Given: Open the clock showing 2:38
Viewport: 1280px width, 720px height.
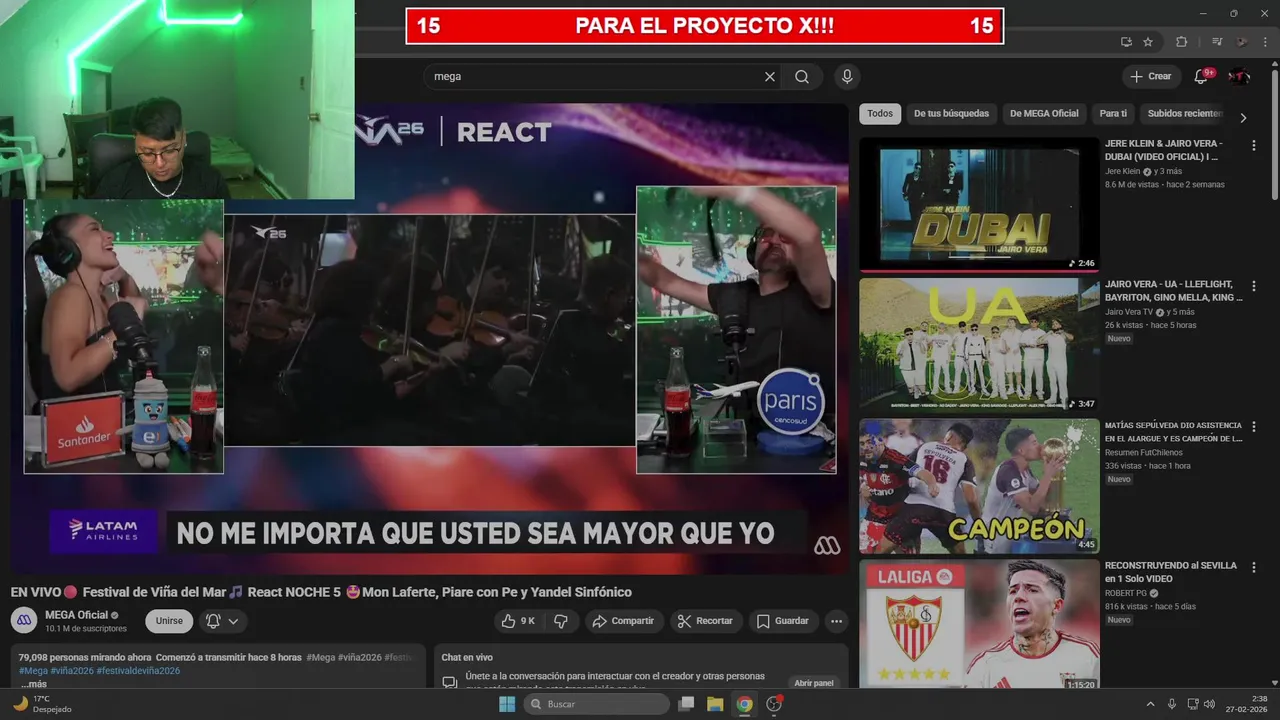Looking at the screenshot, I should [x=1248, y=704].
